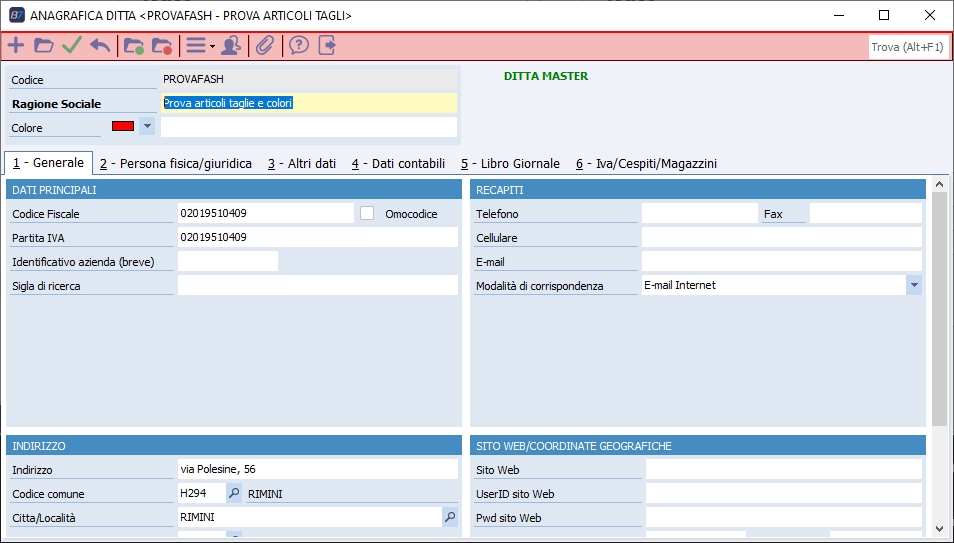Click the Partita IVA input field
This screenshot has width=954, height=543.
click(x=318, y=237)
